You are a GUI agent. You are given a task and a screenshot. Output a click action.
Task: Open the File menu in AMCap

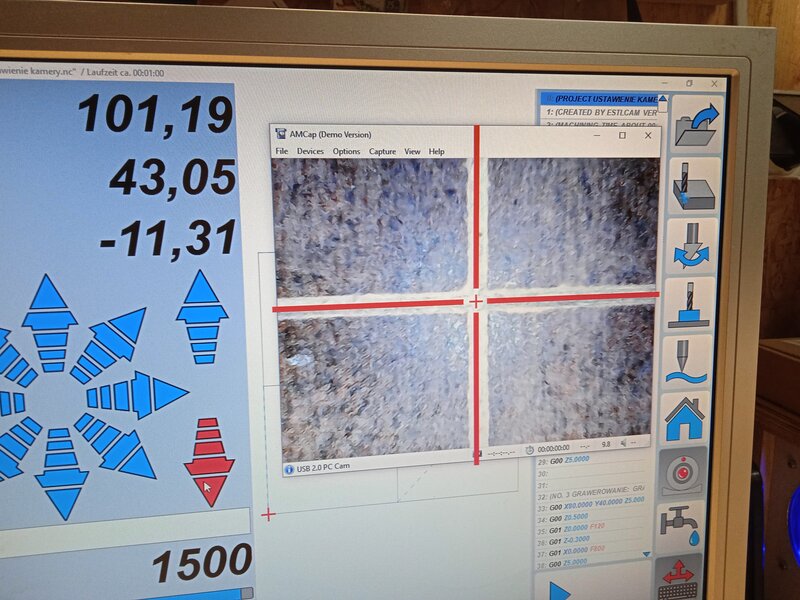point(282,151)
